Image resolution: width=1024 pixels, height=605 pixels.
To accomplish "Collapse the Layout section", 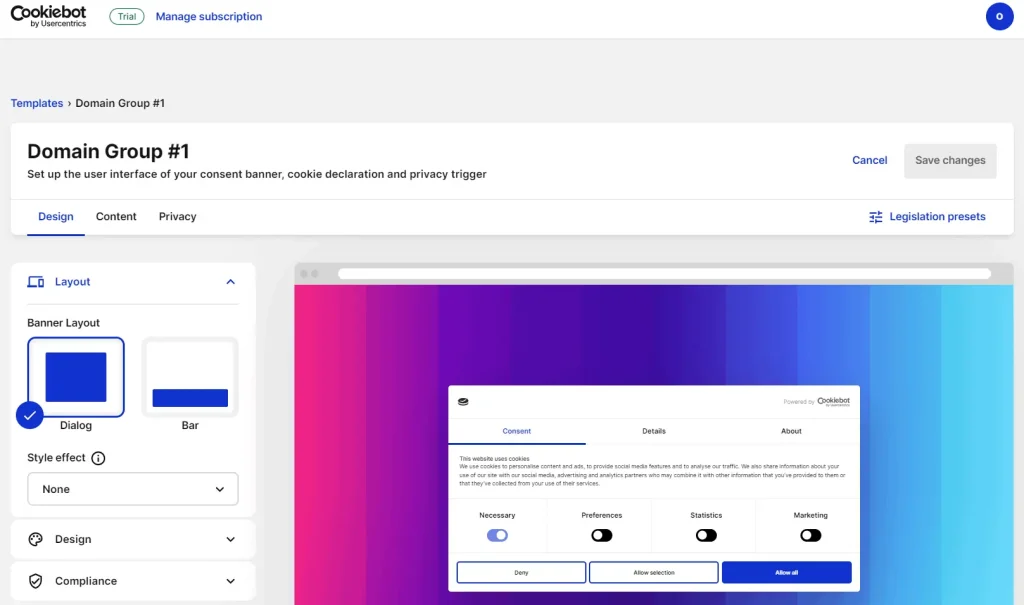I will point(230,281).
